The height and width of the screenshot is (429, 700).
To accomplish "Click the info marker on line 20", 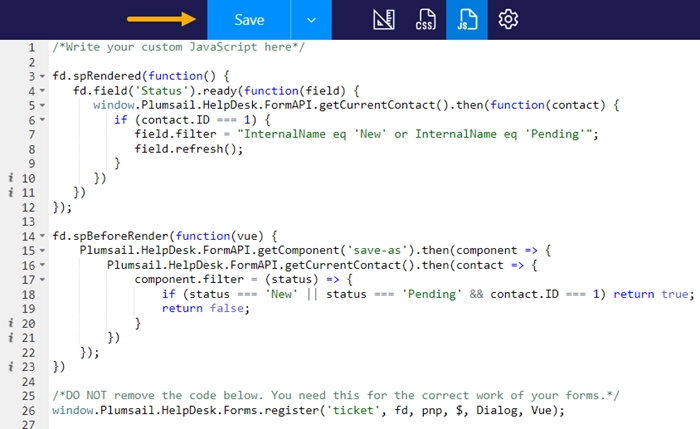I will (x=11, y=323).
